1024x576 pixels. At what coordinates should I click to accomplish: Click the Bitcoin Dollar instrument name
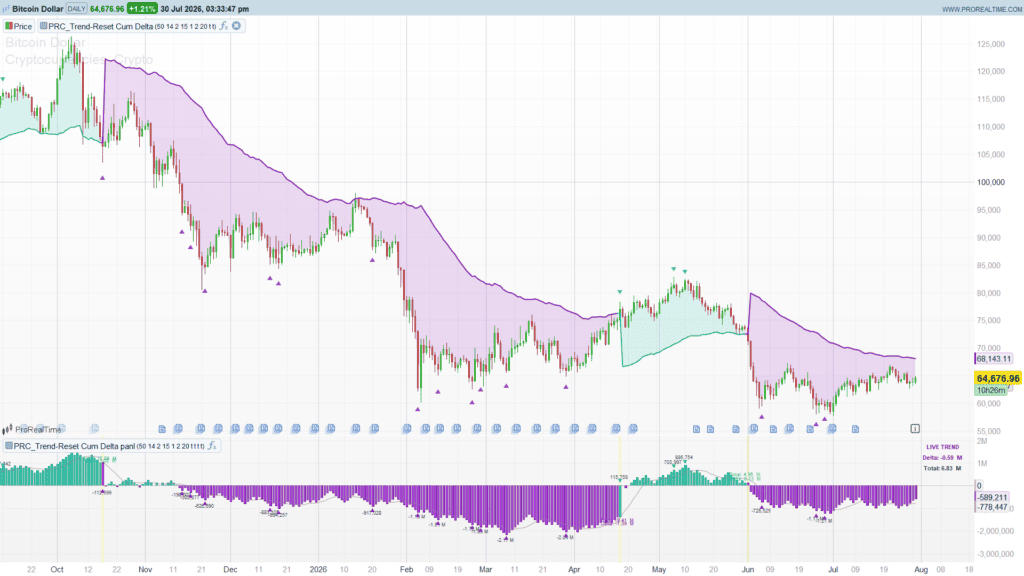click(38, 9)
